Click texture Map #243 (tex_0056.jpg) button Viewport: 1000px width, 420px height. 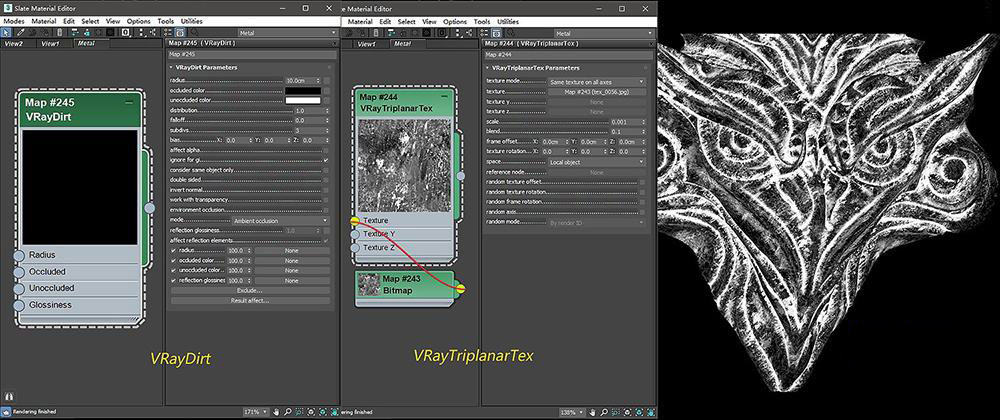pos(597,92)
